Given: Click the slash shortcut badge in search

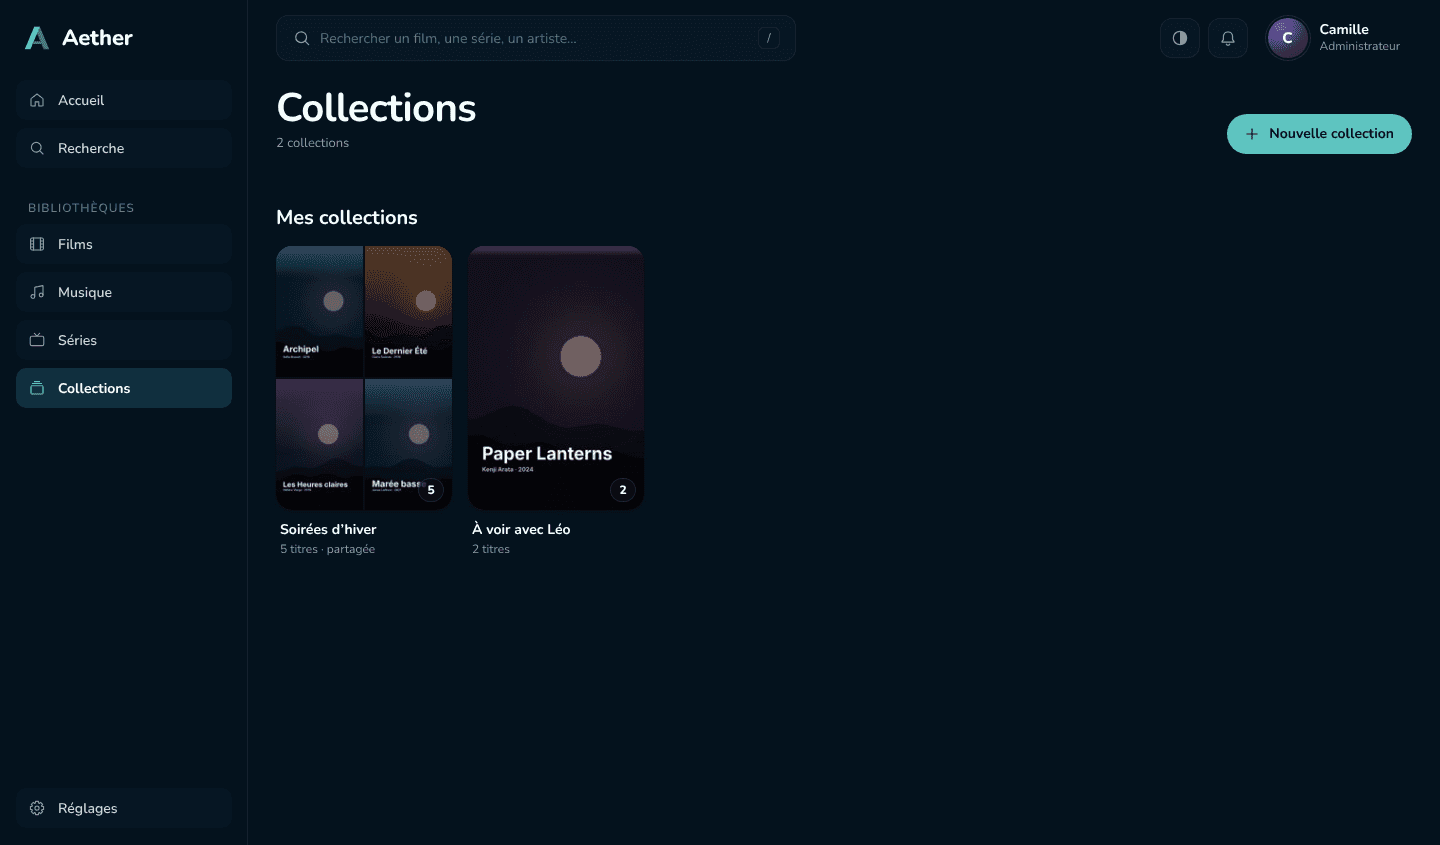Looking at the screenshot, I should [x=768, y=38].
